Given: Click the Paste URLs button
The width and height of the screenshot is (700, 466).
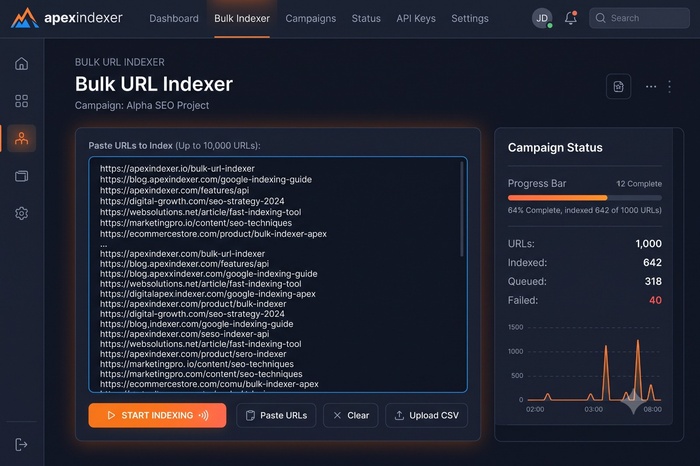Looking at the screenshot, I should tap(276, 416).
